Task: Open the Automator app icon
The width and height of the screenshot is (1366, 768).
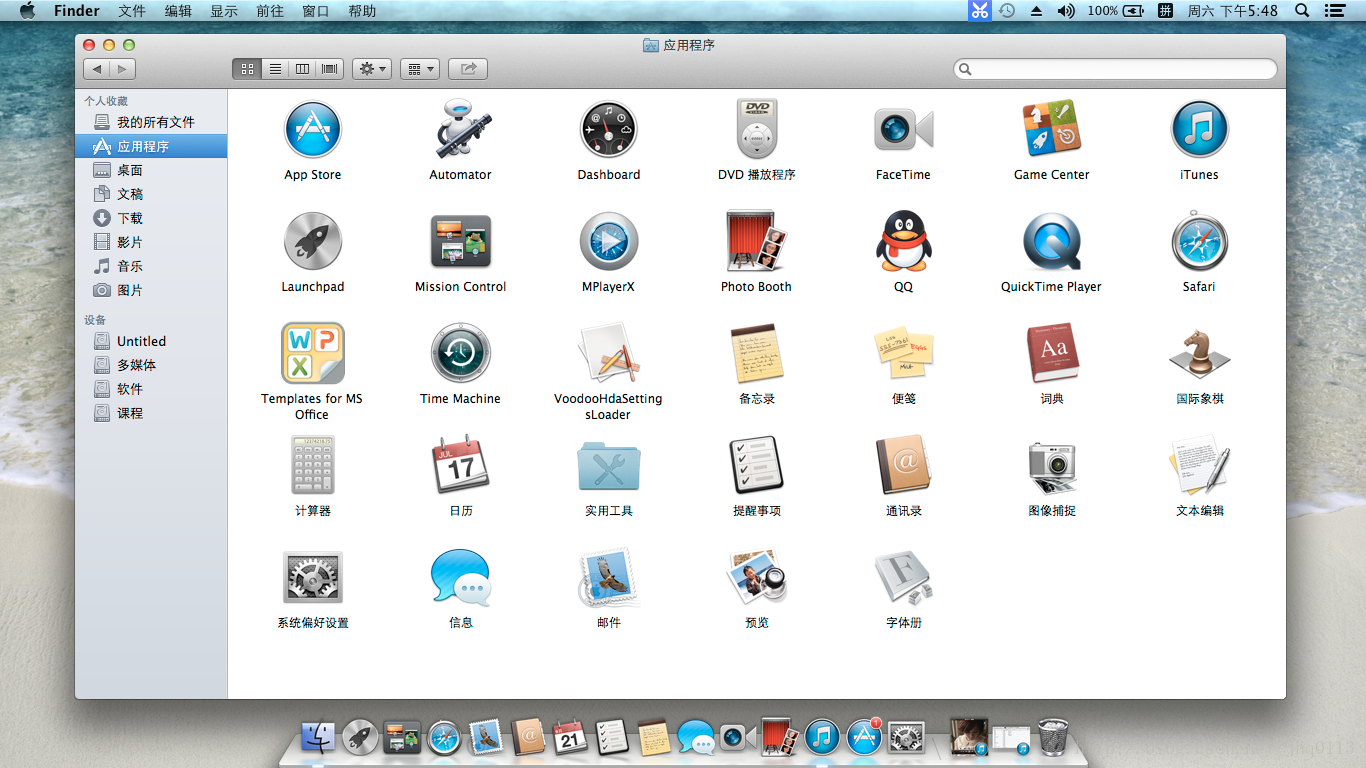Action: tap(460, 130)
